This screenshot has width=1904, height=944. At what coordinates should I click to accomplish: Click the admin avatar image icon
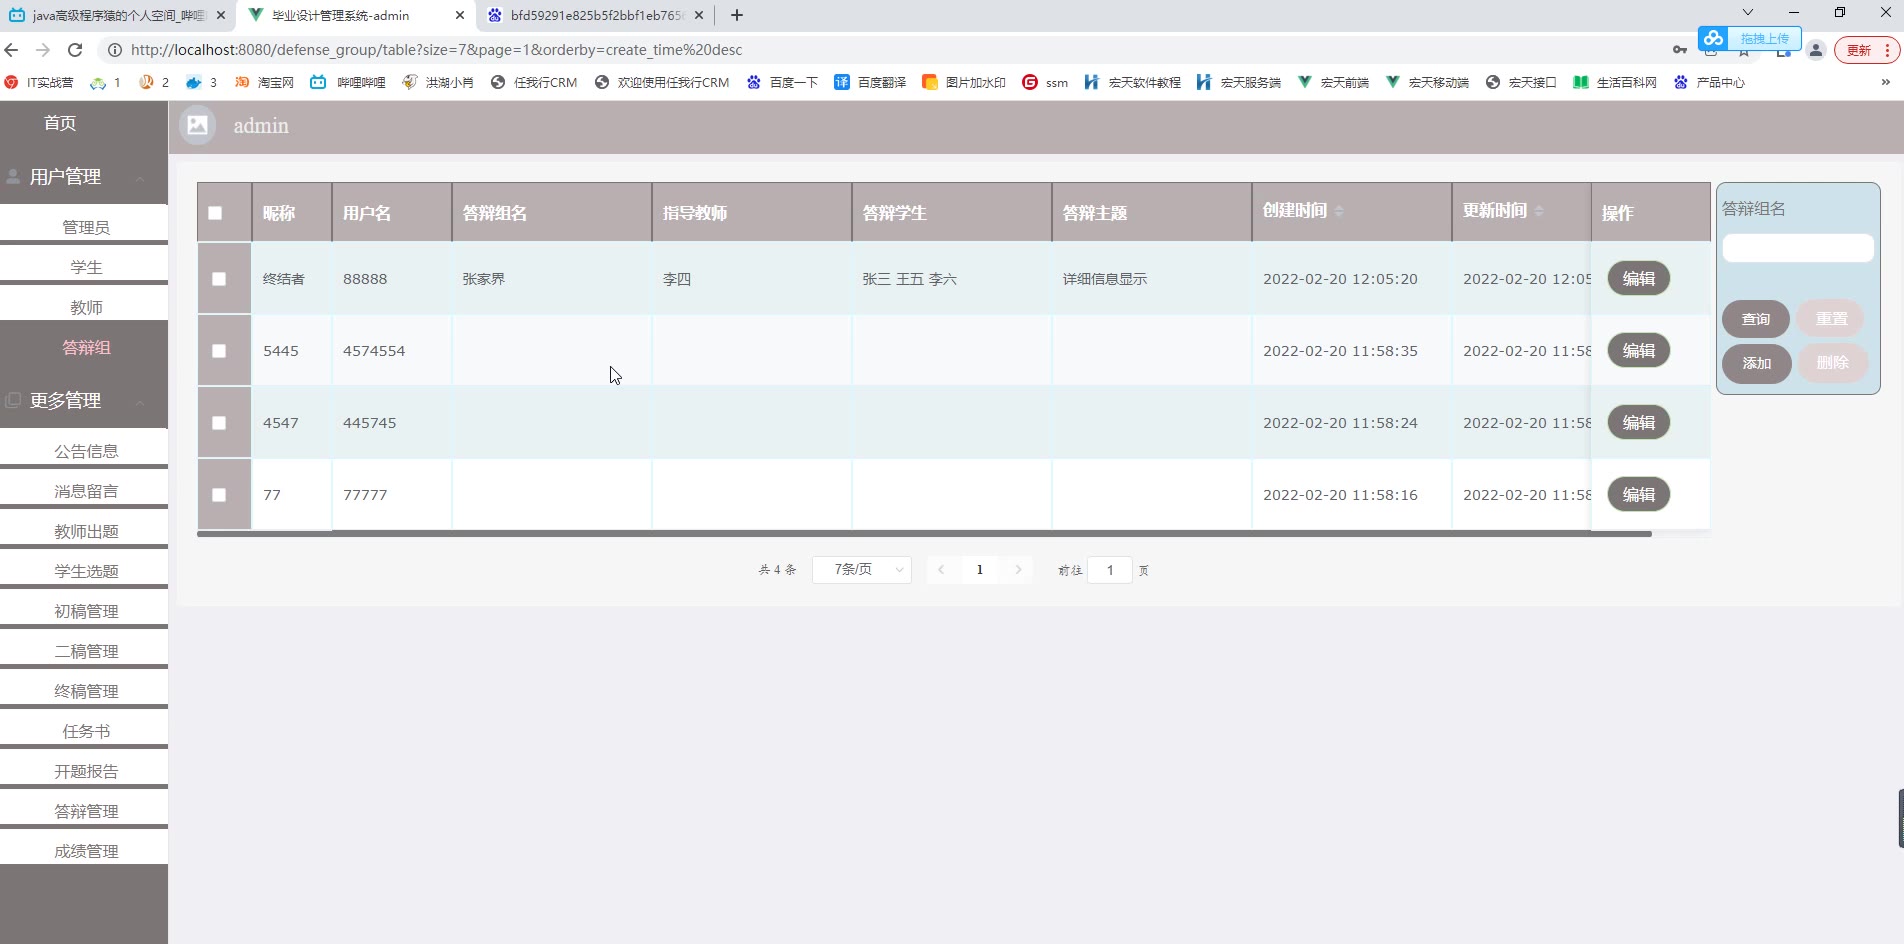[x=197, y=125]
